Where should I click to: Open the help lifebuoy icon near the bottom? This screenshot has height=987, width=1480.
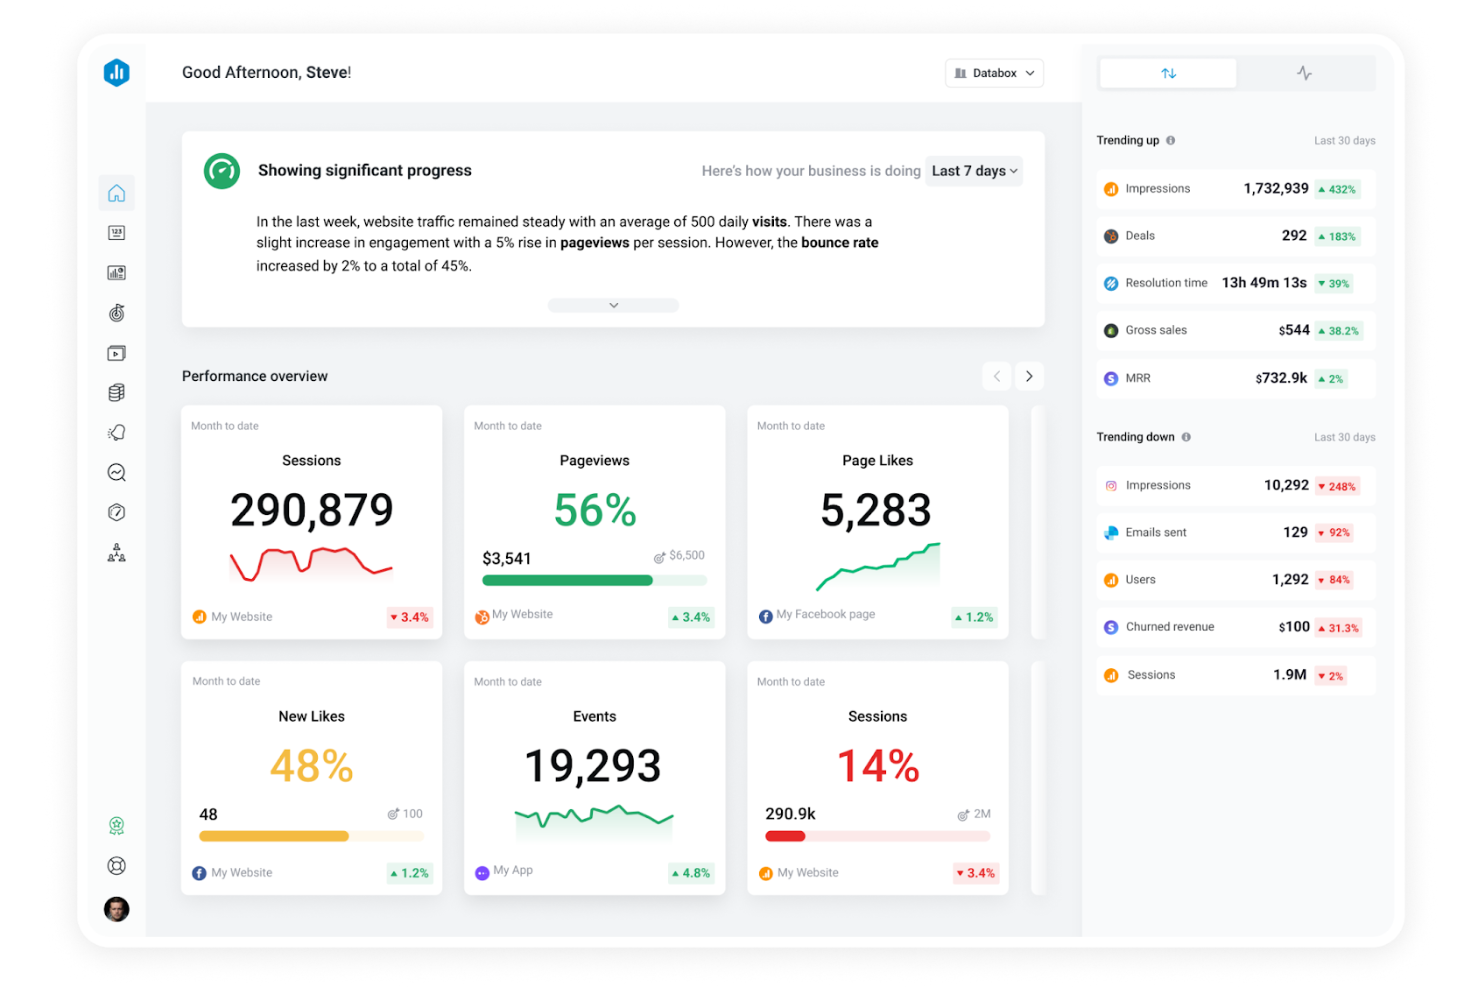pos(117,866)
